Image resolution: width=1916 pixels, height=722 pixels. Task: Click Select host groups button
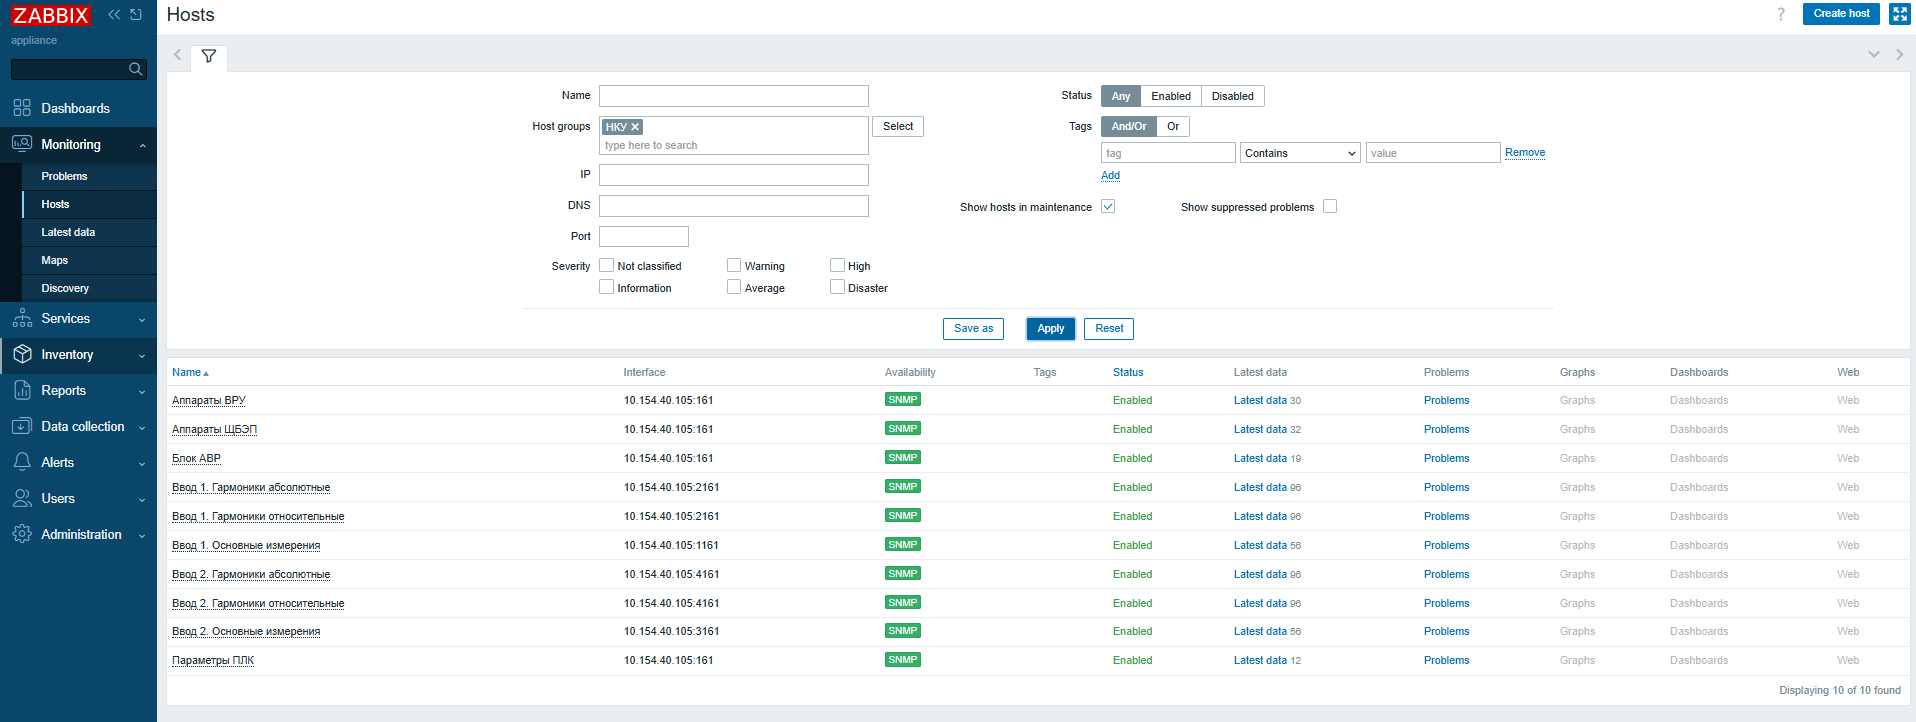pyautogui.click(x=898, y=126)
